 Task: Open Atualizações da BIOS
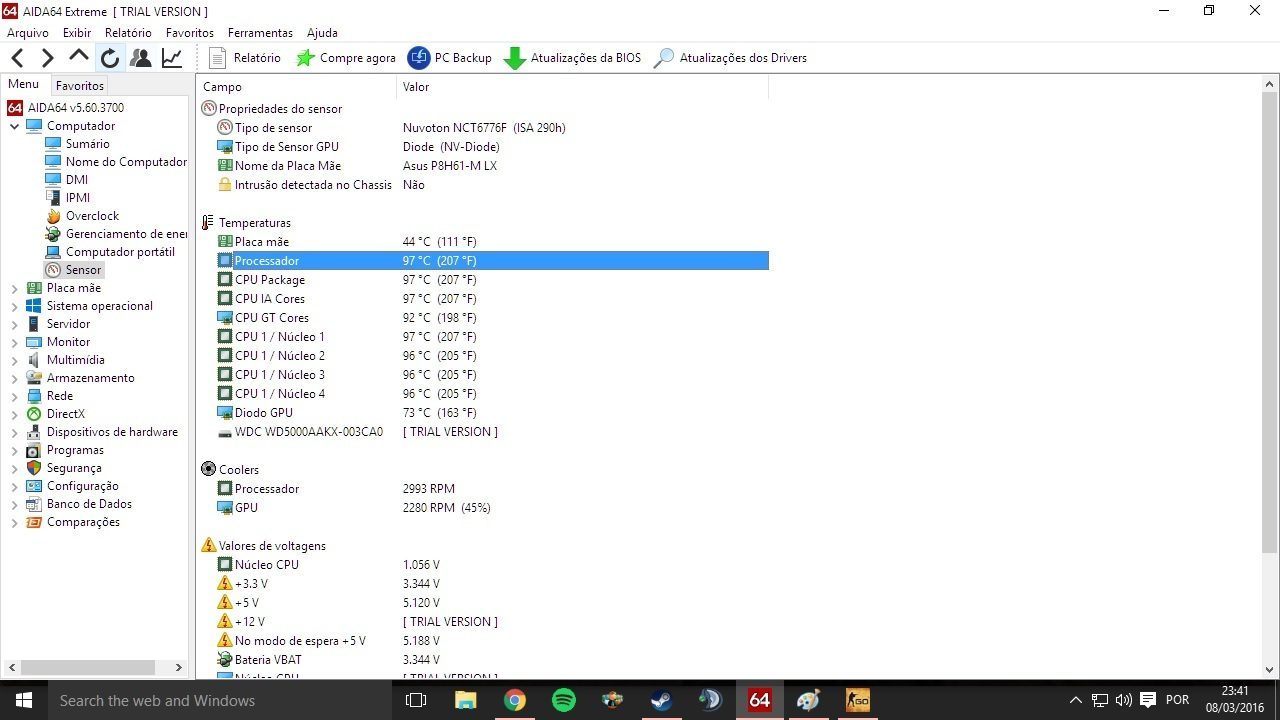click(x=572, y=58)
